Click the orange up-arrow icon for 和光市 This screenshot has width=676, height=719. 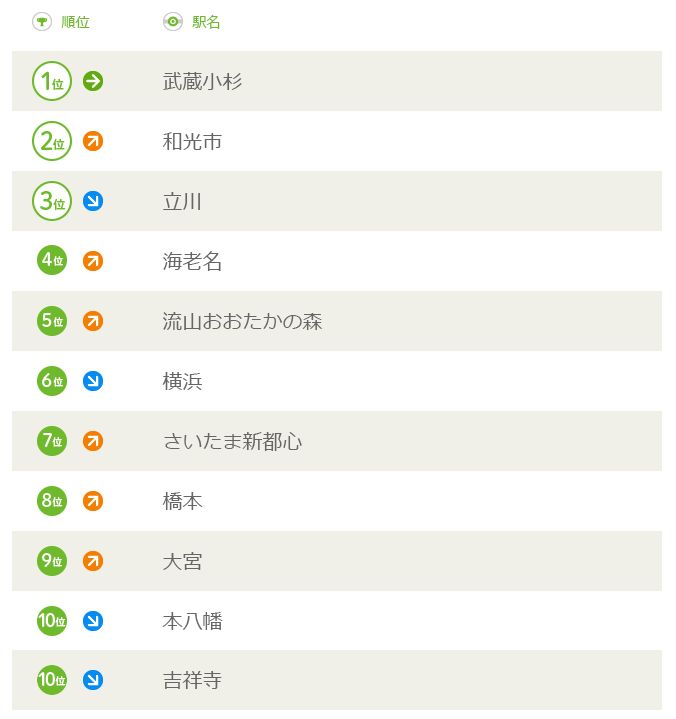(93, 141)
